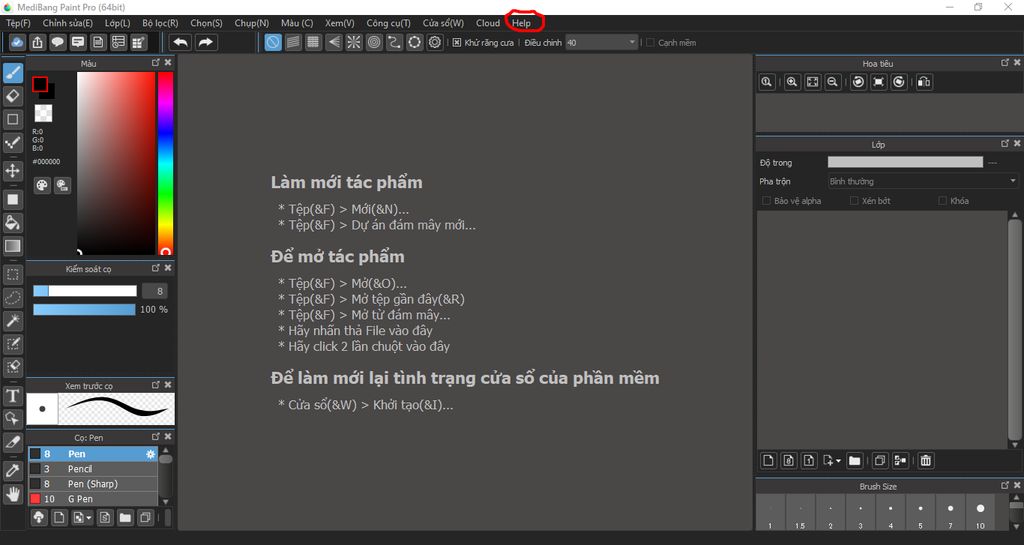1024x545 pixels.
Task: Click the rainbow hue slider bar
Action: pos(165,160)
